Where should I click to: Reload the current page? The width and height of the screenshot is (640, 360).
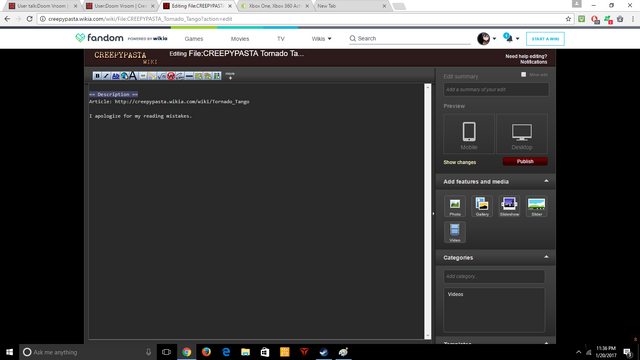pos(29,19)
